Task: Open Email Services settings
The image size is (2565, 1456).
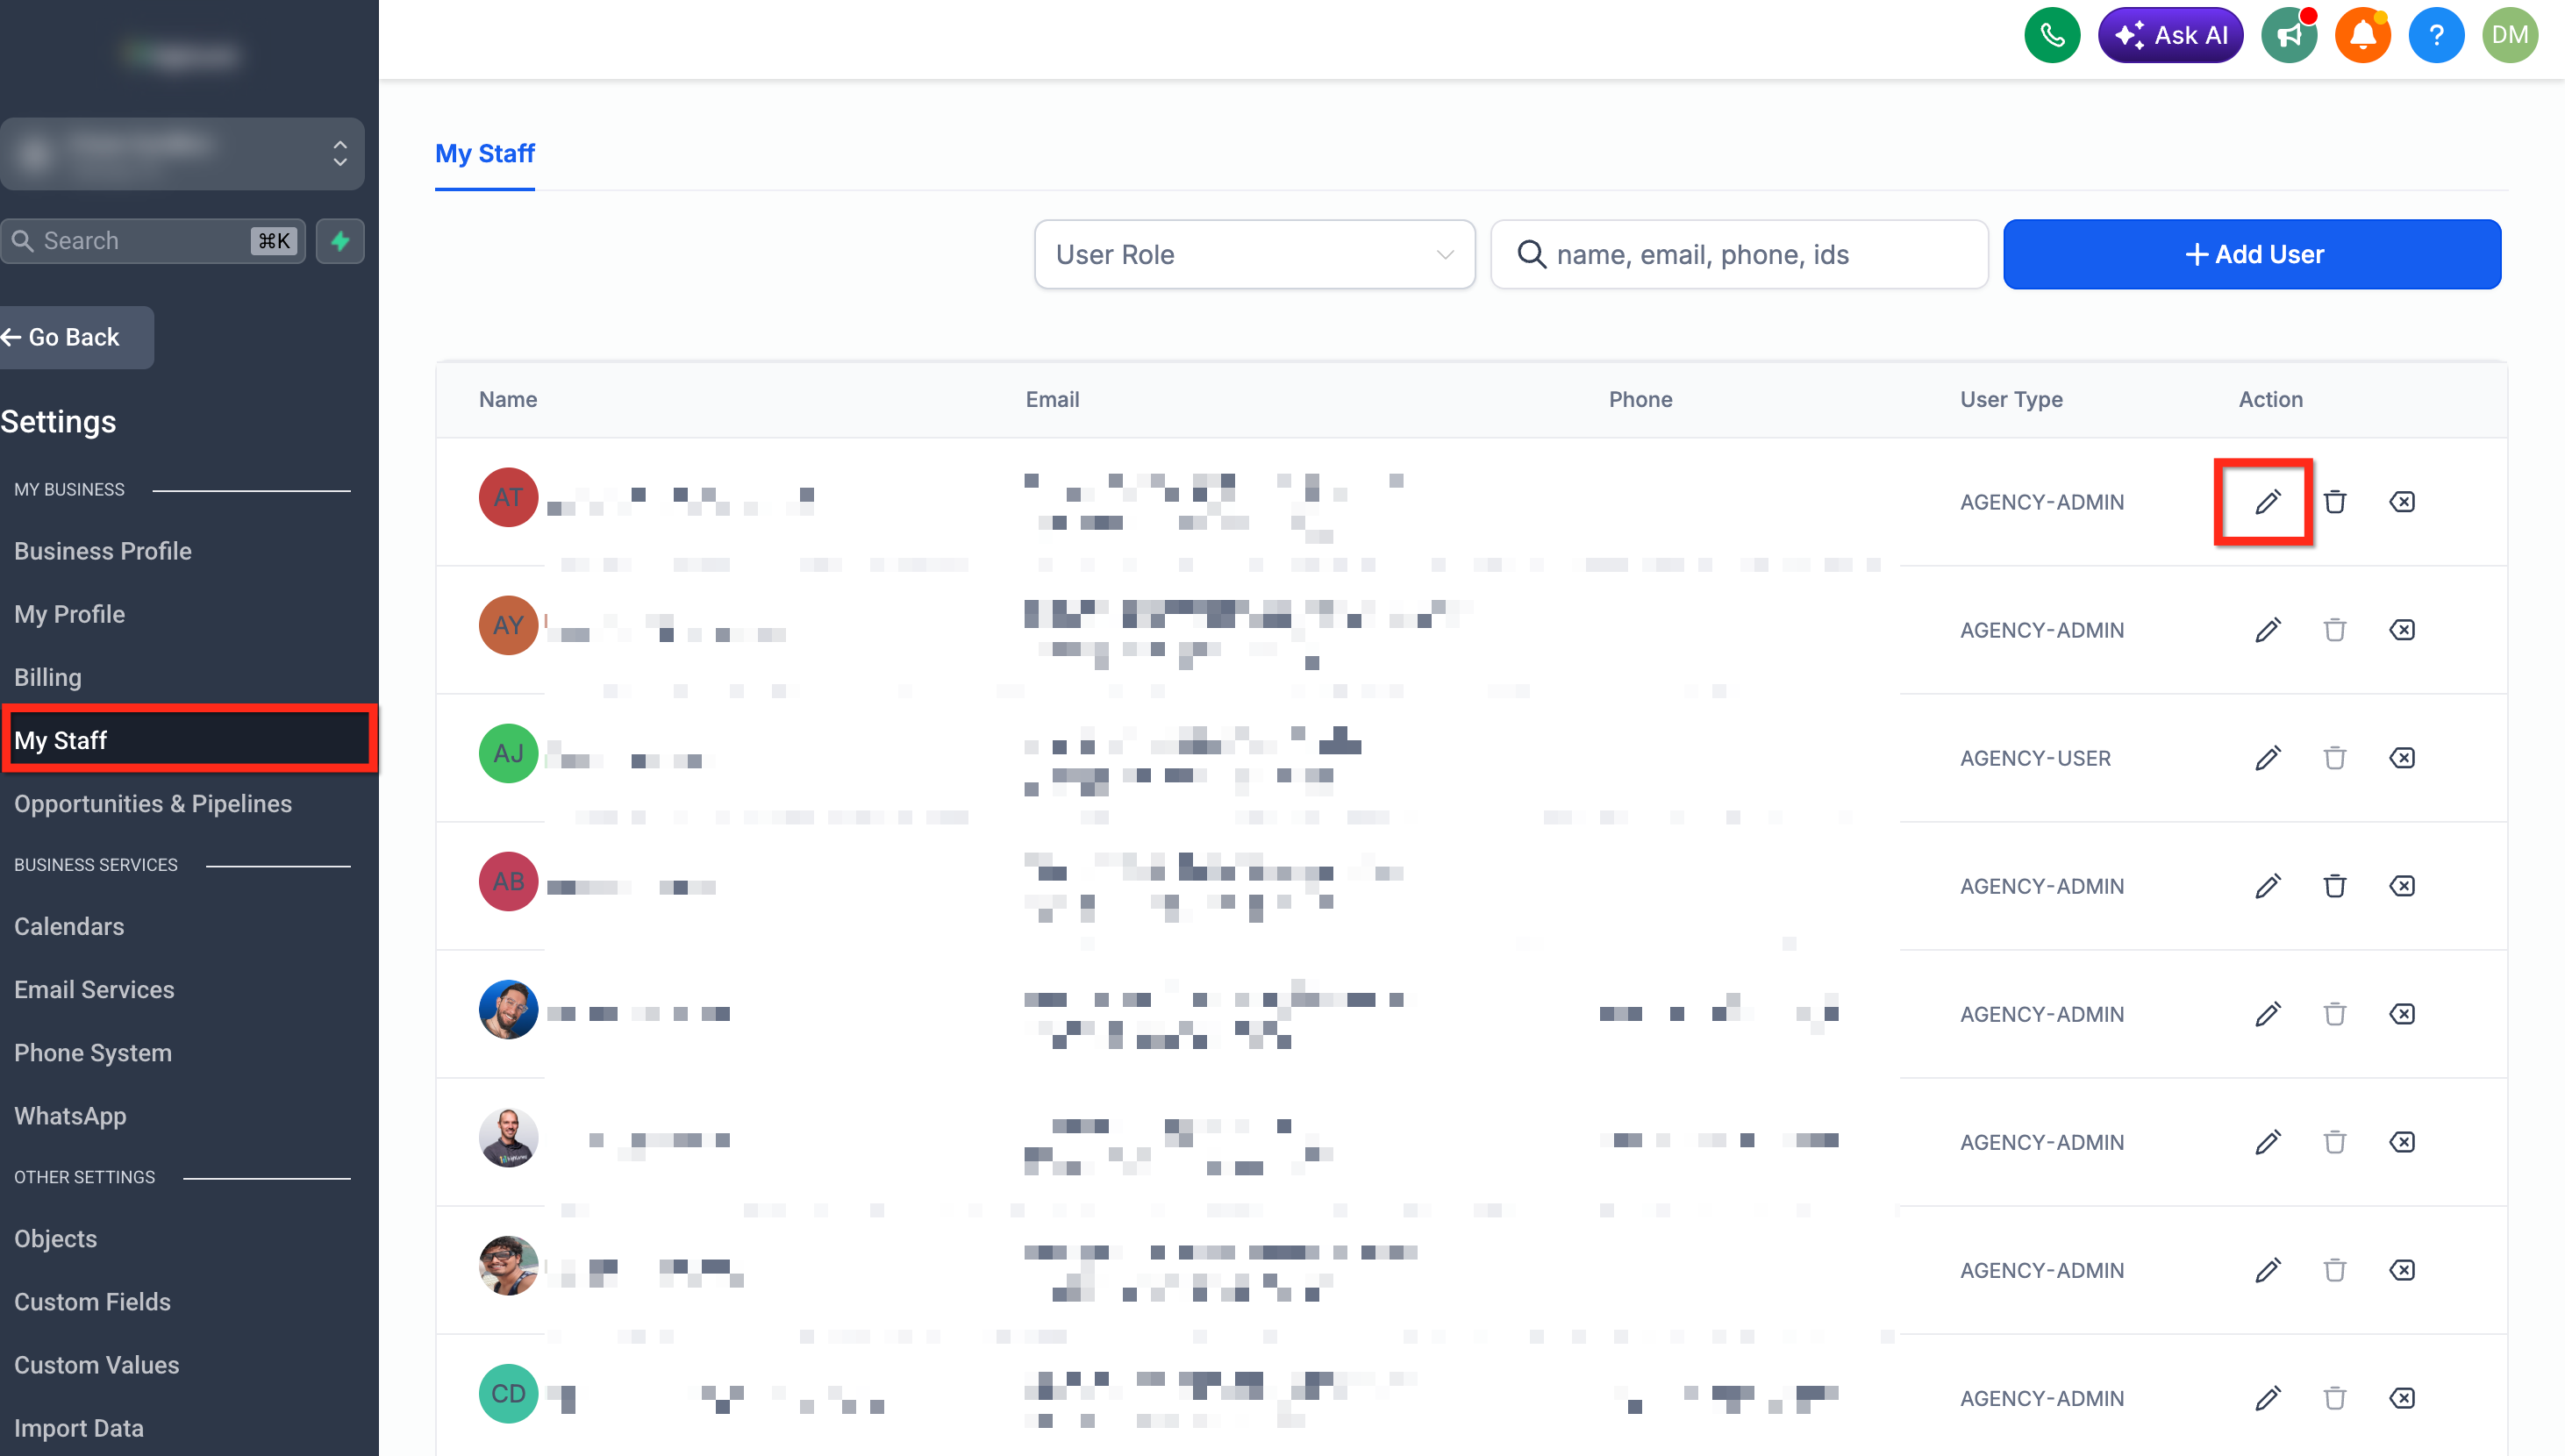Action: [x=94, y=989]
